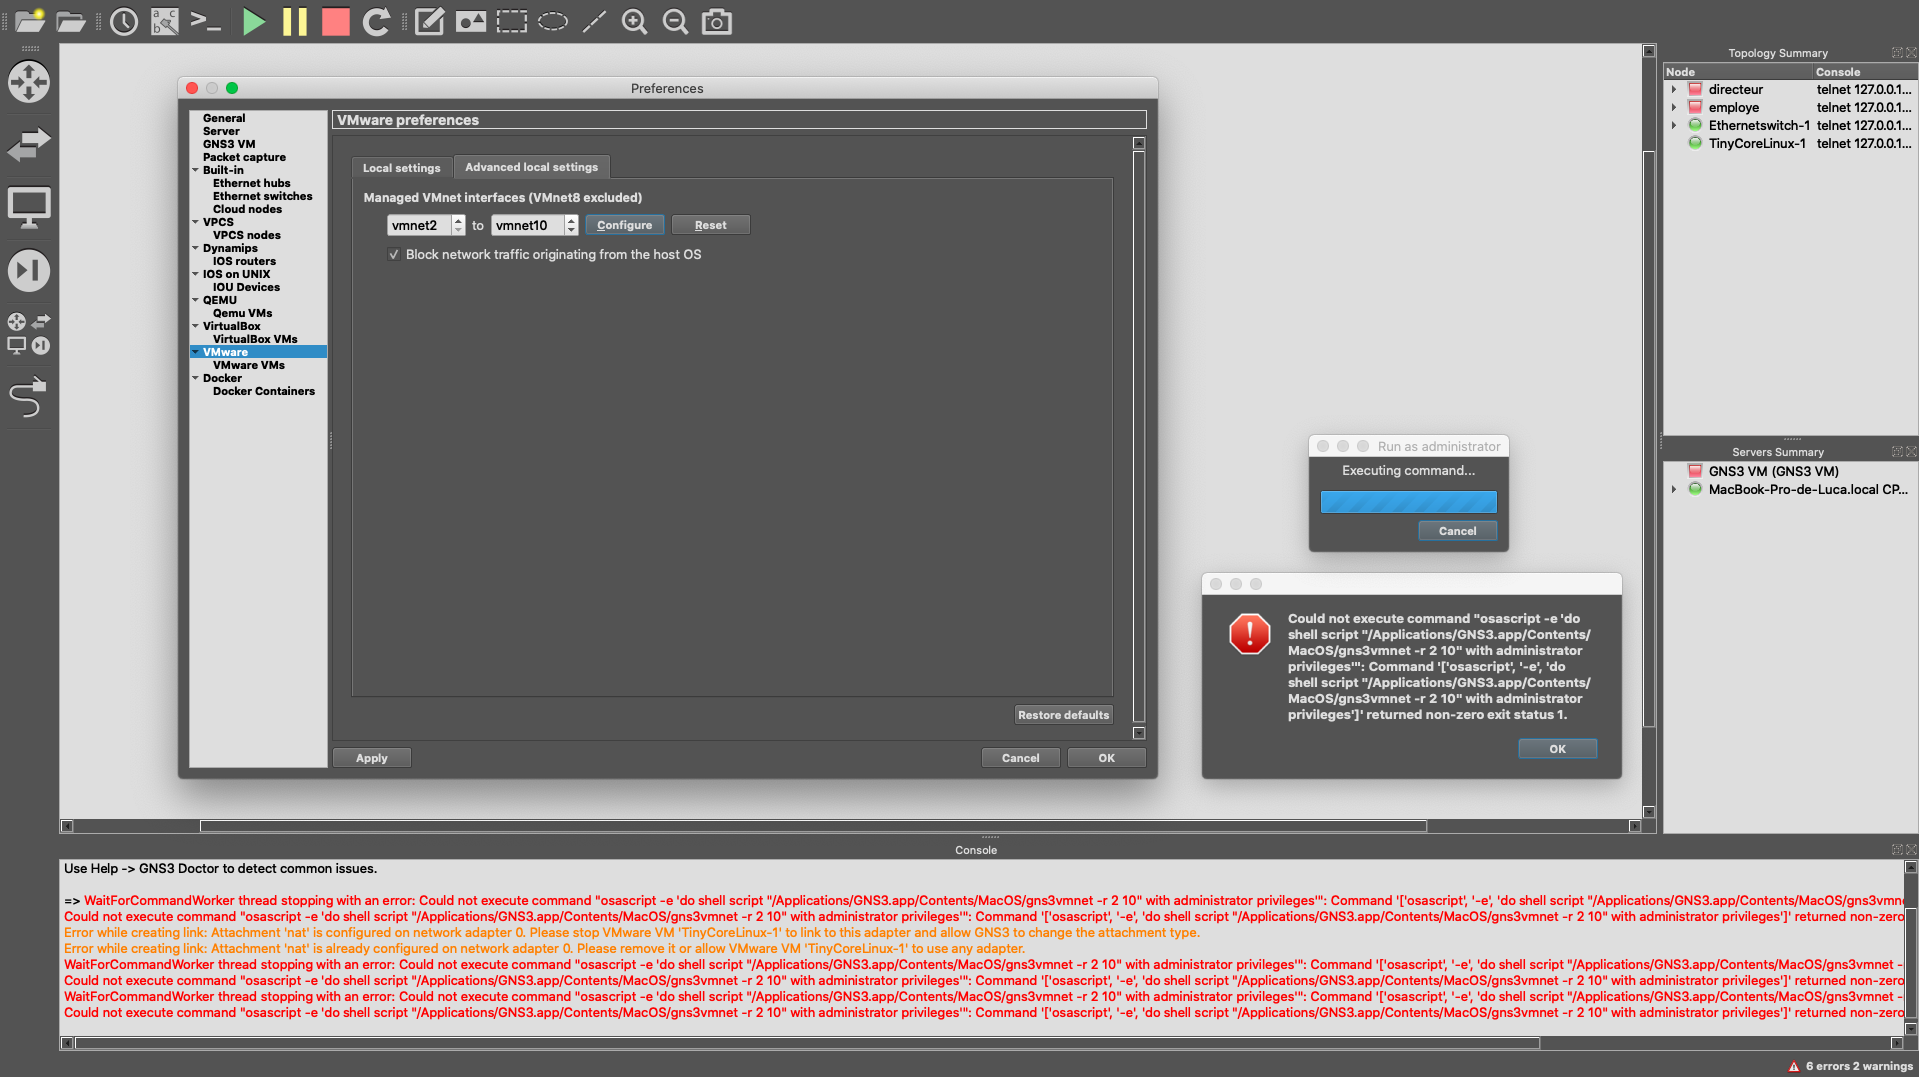
Task: Click the console horizontal scrollbar
Action: coord(807,1043)
